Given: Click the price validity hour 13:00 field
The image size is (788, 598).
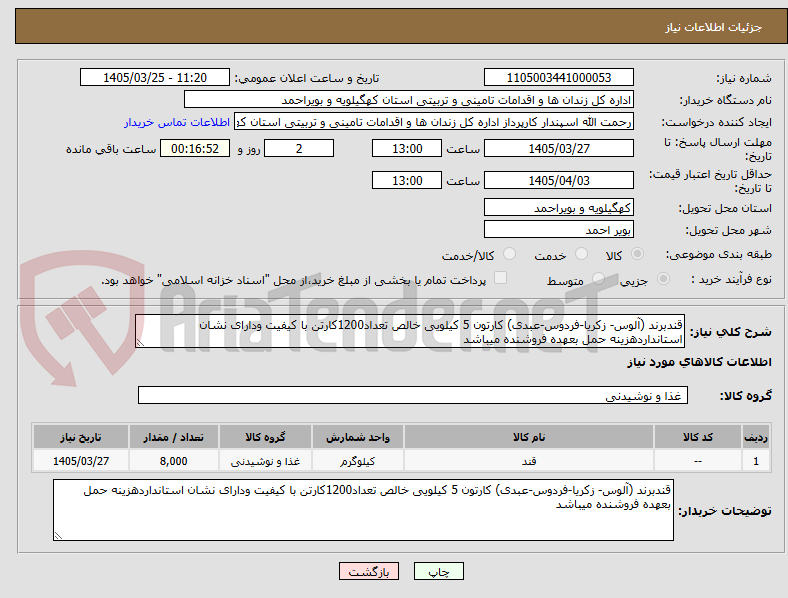Looking at the screenshot, I should (x=407, y=180).
